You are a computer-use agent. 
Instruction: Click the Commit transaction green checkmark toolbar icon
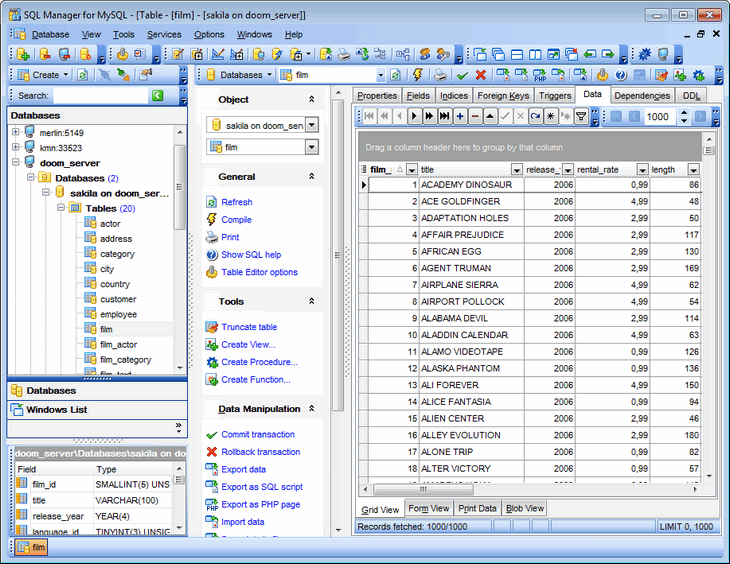462,75
